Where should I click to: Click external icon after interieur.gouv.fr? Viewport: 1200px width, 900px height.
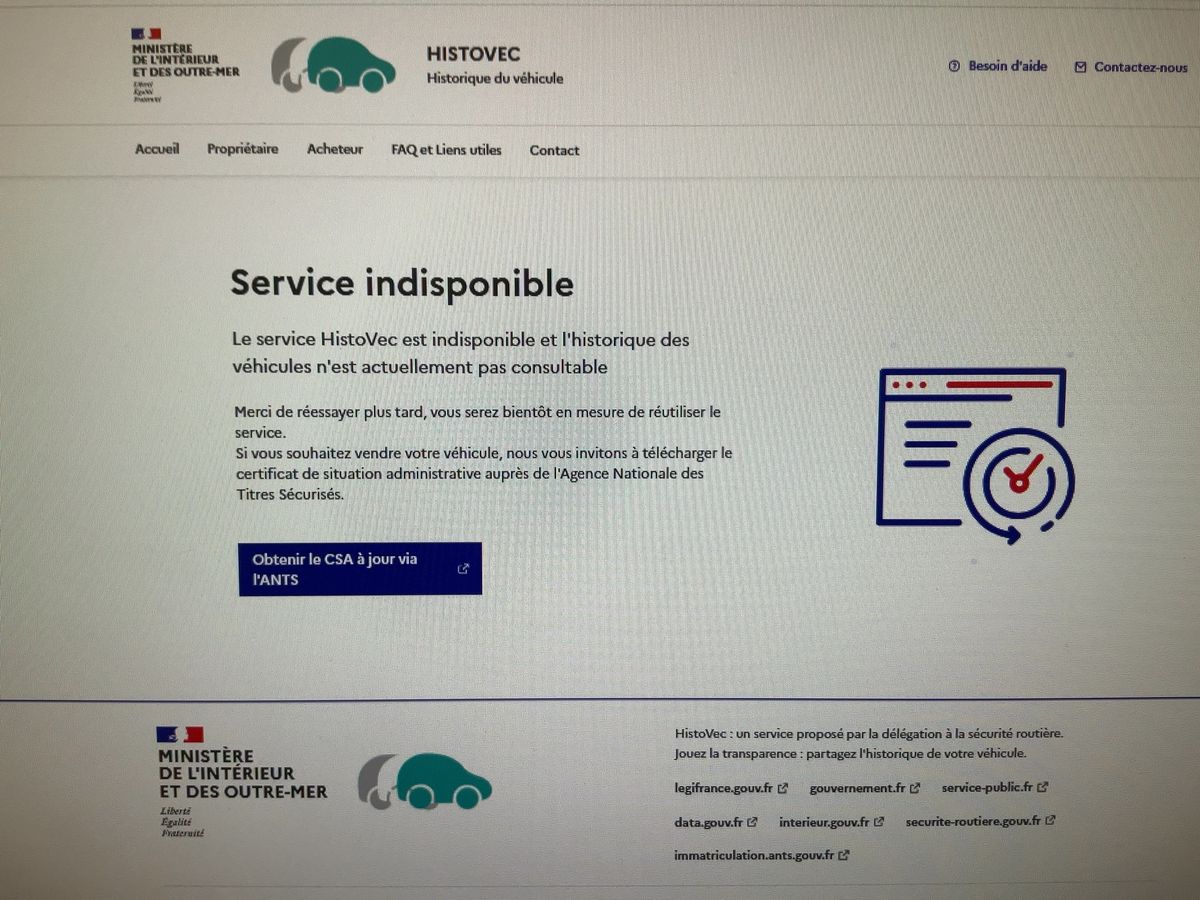879,822
